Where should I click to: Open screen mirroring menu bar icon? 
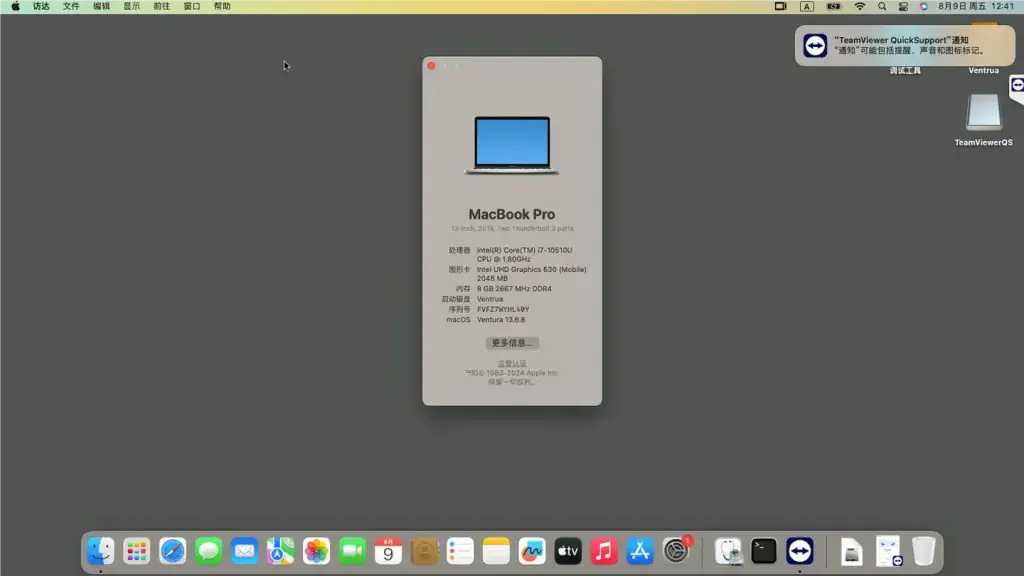point(780,7)
